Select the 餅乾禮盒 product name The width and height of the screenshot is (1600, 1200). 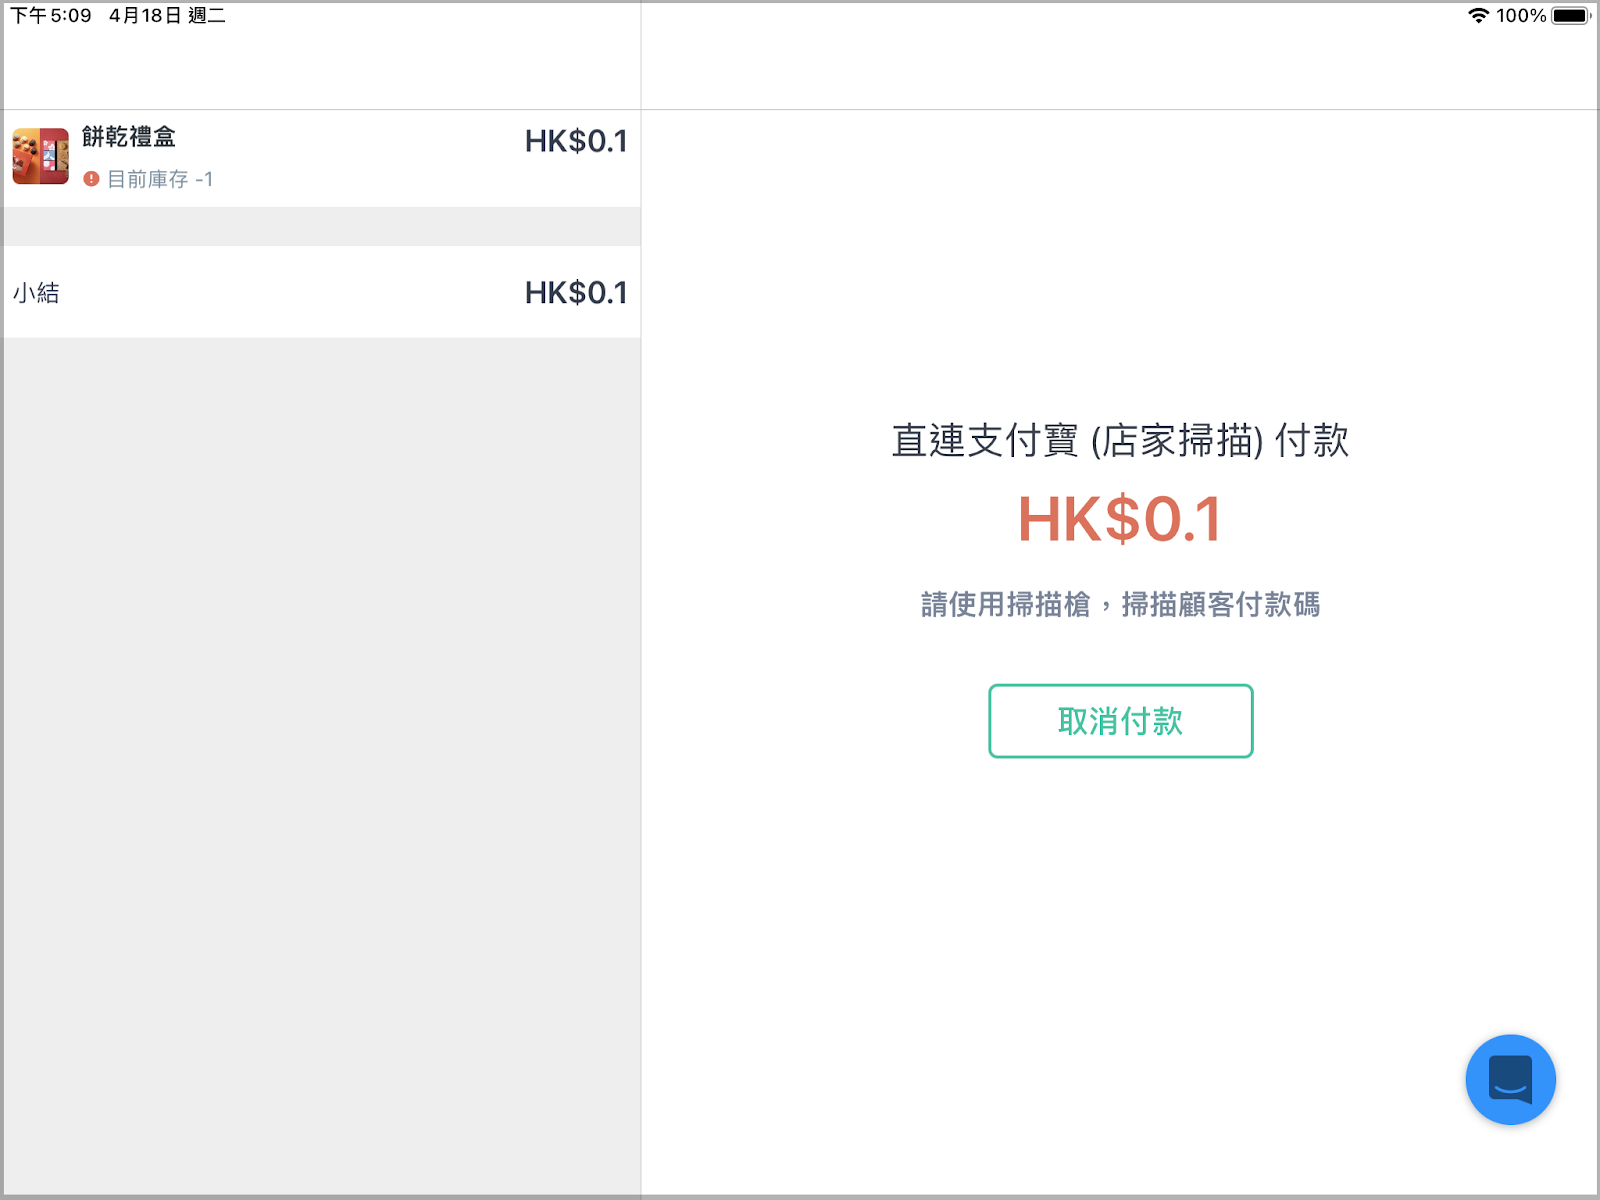point(129,137)
